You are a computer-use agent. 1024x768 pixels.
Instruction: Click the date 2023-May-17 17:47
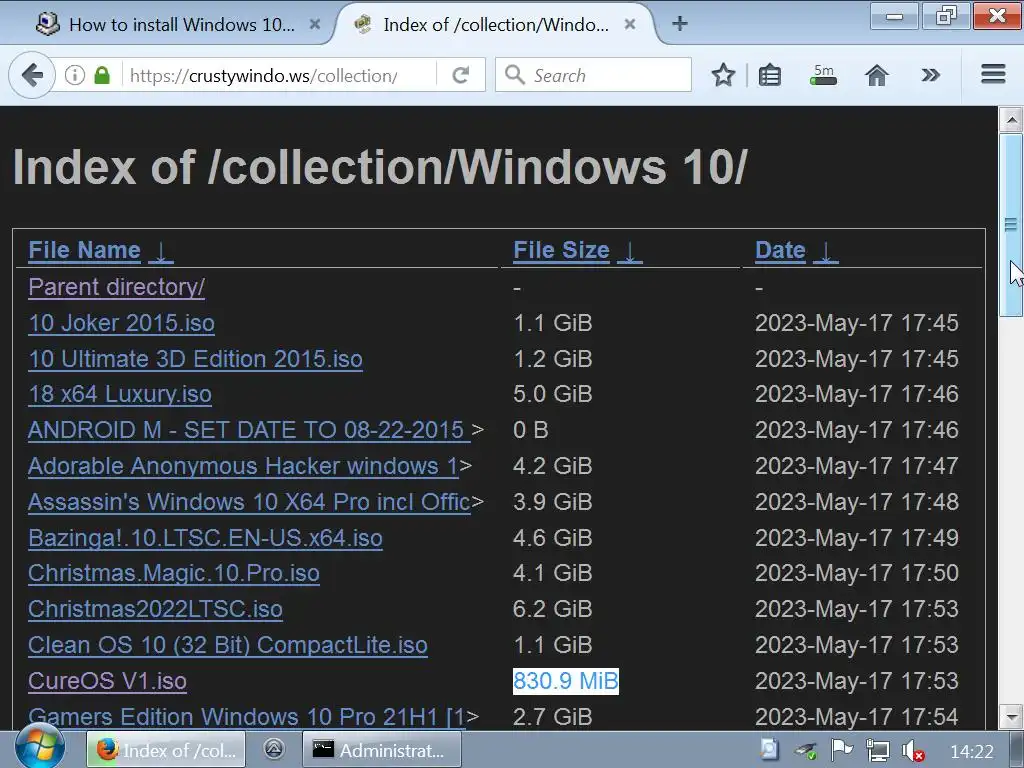[856, 466]
